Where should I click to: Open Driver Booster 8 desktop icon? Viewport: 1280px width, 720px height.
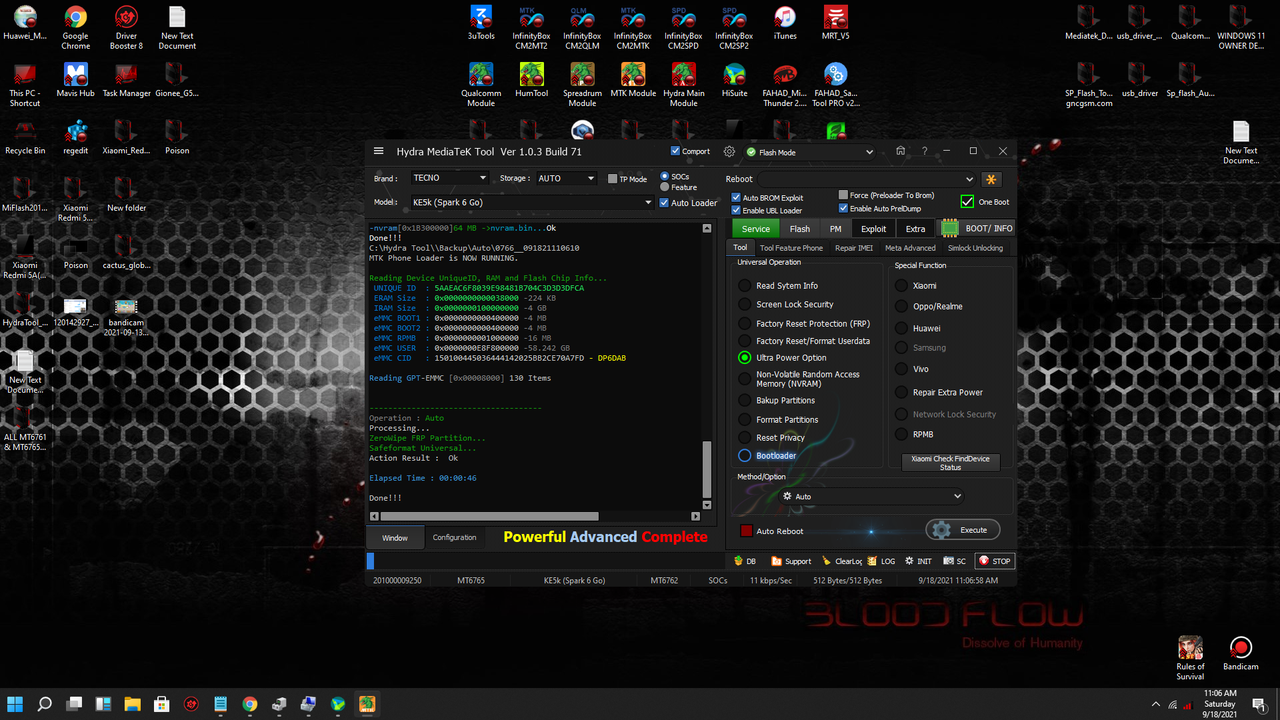pyautogui.click(x=126, y=28)
